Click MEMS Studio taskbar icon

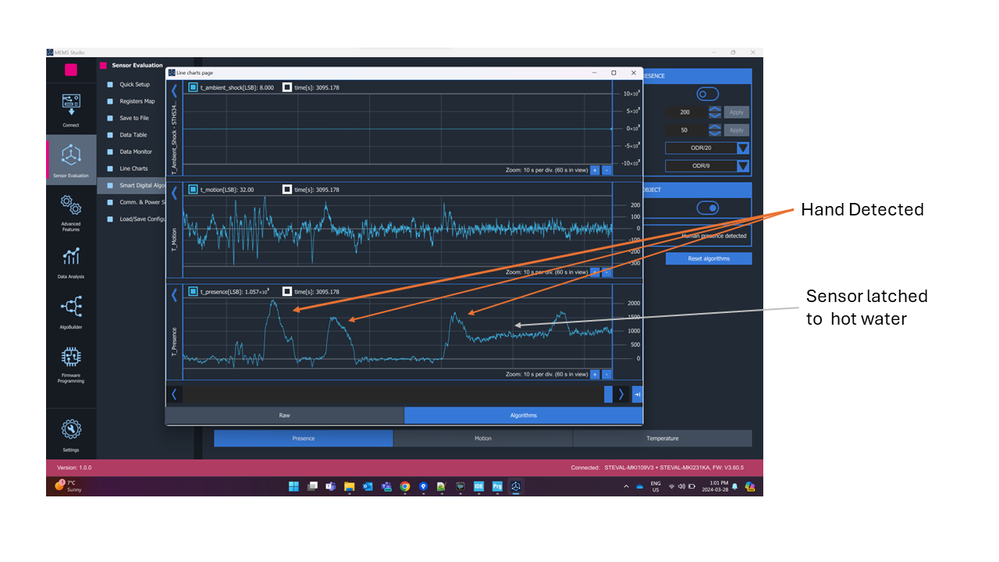pos(516,486)
